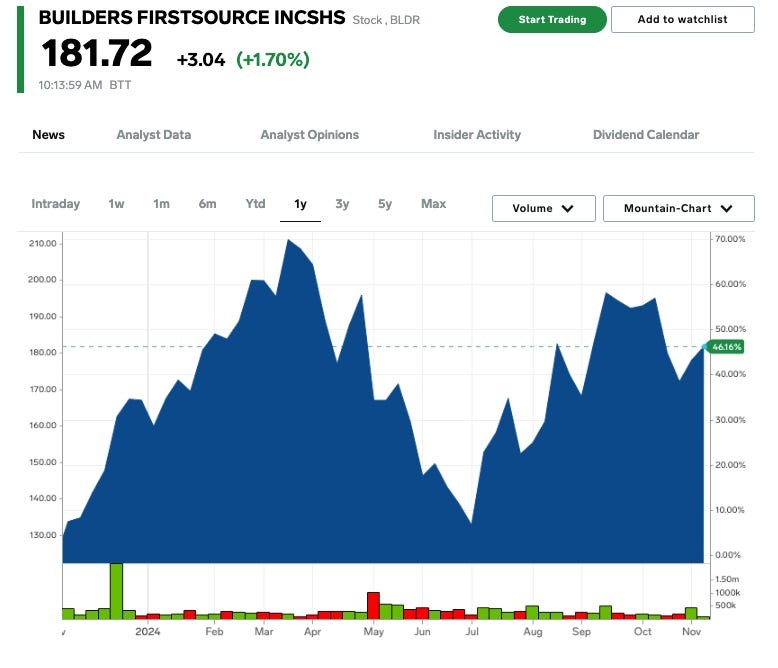Show the 6m time range
Image resolution: width=778 pixels, height=668 pixels.
click(207, 204)
